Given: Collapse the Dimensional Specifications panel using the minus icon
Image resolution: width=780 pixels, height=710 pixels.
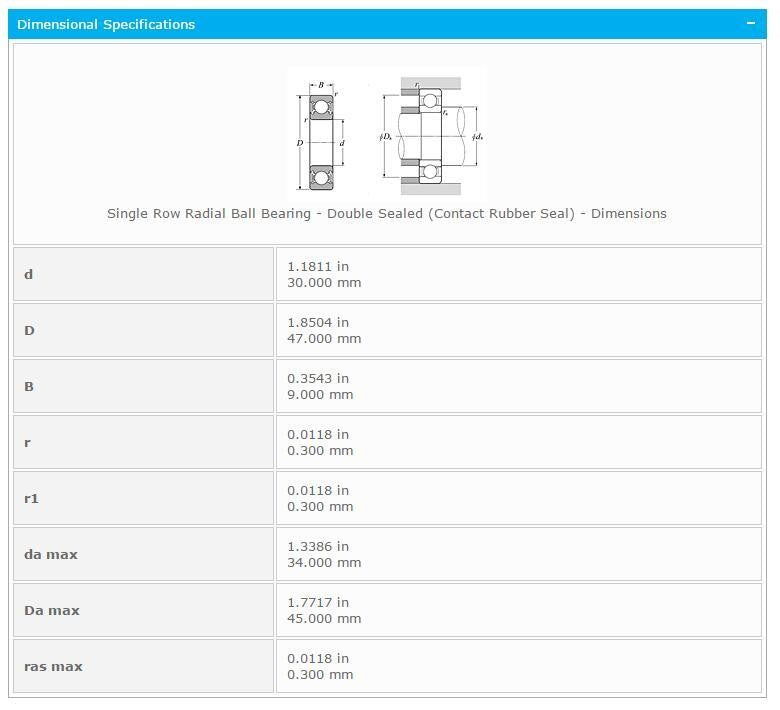Looking at the screenshot, I should pyautogui.click(x=751, y=23).
